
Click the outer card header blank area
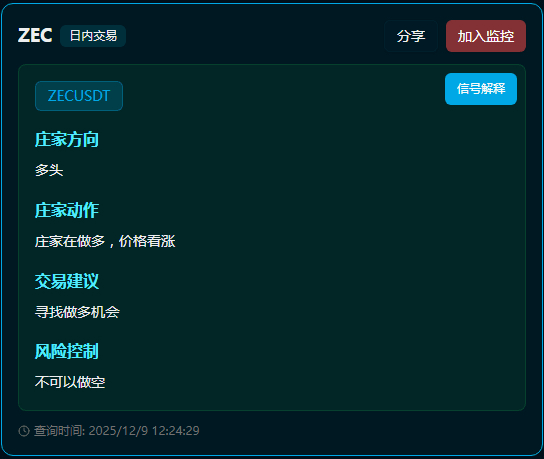click(x=255, y=36)
